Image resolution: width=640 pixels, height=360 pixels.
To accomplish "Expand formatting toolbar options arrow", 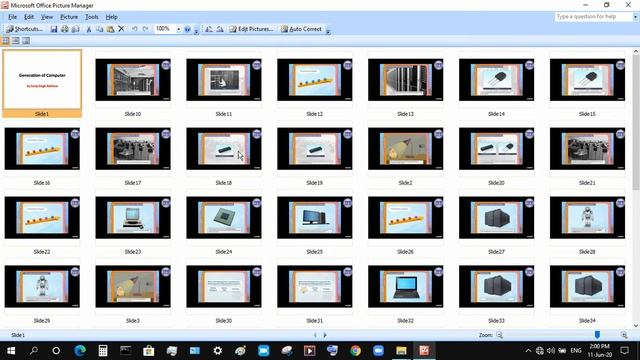I will (x=328, y=30).
